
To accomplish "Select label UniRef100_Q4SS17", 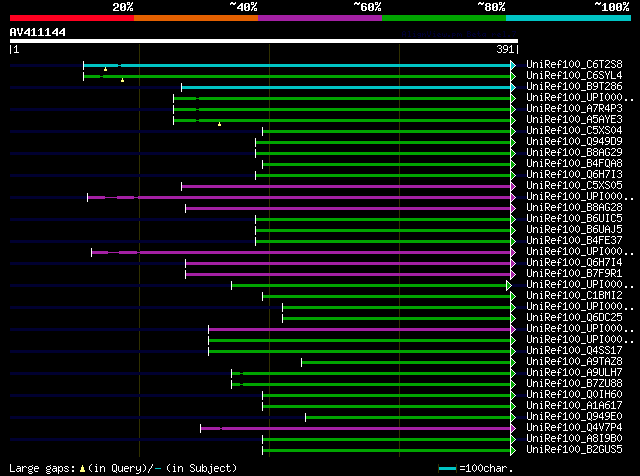I will (x=574, y=351).
